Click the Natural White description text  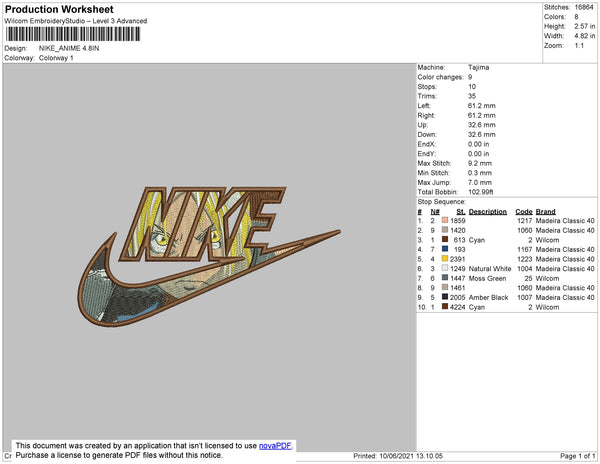tap(490, 269)
